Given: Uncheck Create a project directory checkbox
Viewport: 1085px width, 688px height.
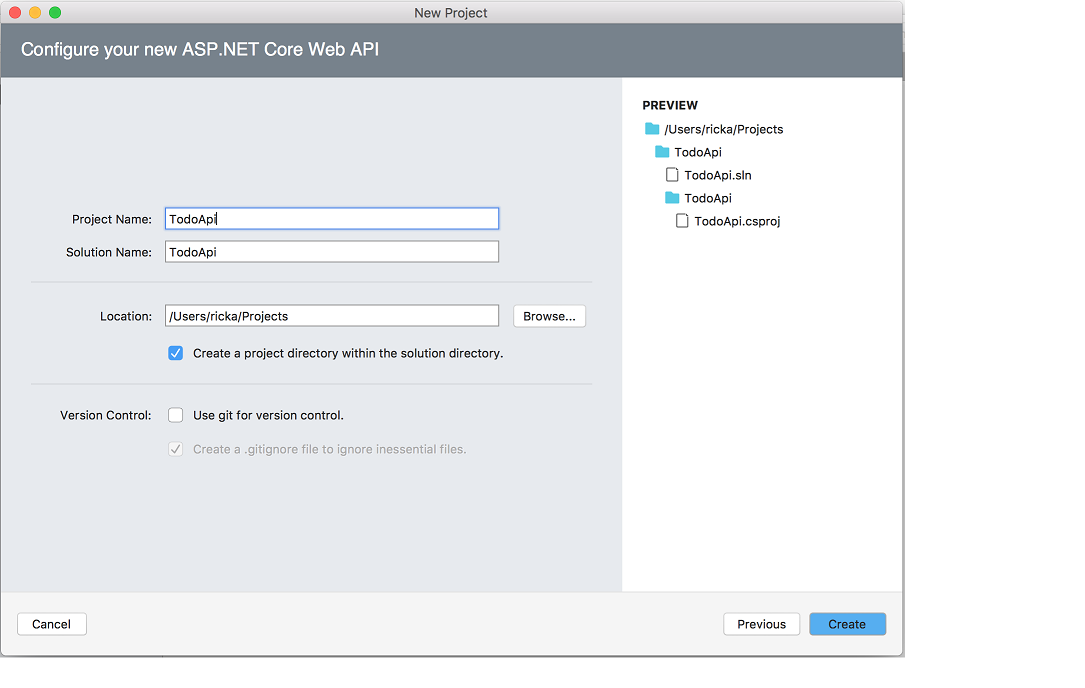Looking at the screenshot, I should (x=176, y=353).
